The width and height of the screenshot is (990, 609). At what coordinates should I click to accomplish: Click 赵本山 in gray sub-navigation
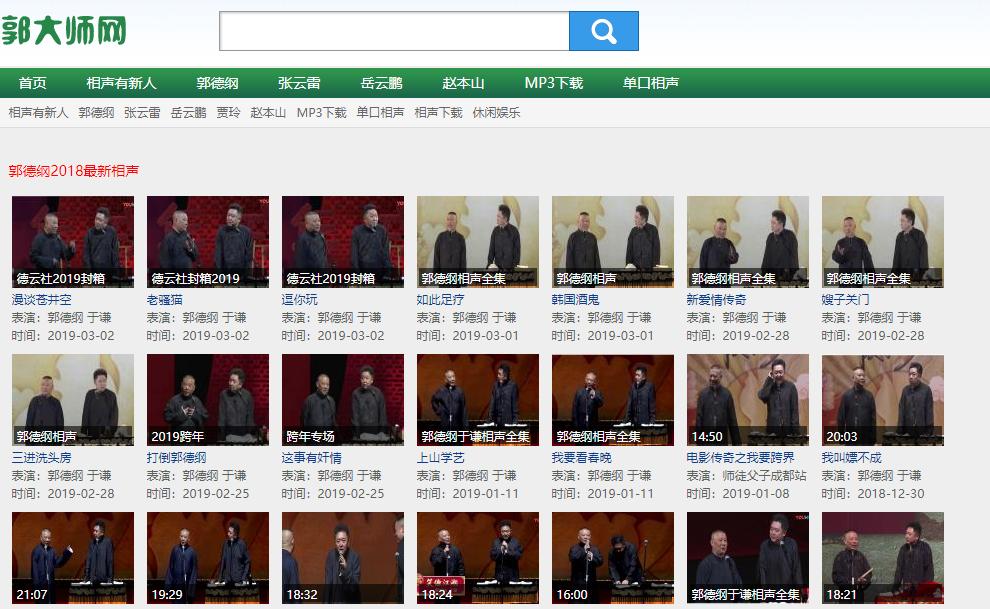[268, 113]
